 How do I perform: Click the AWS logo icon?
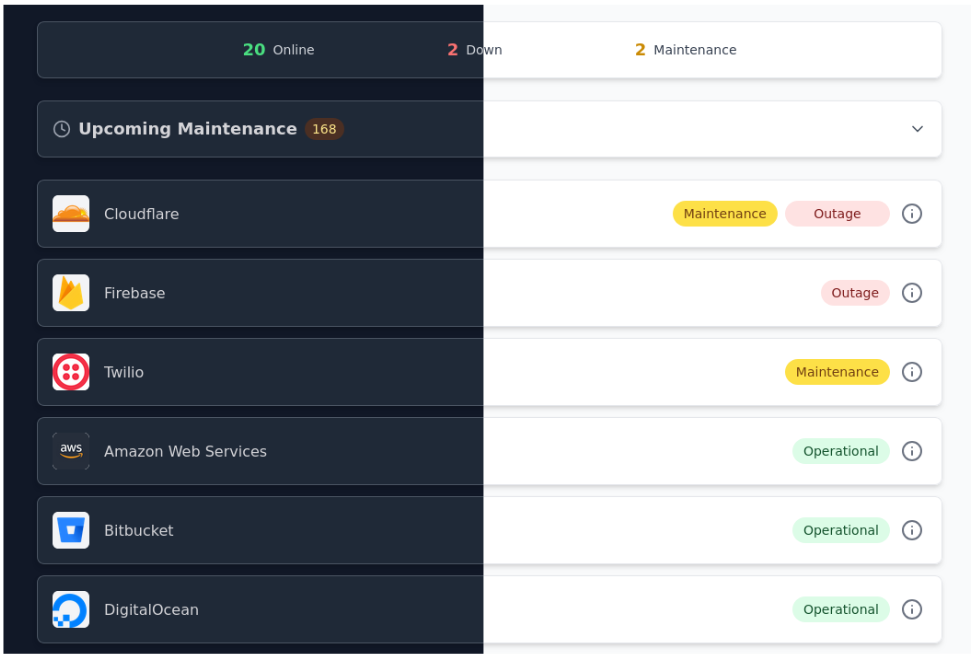71,451
